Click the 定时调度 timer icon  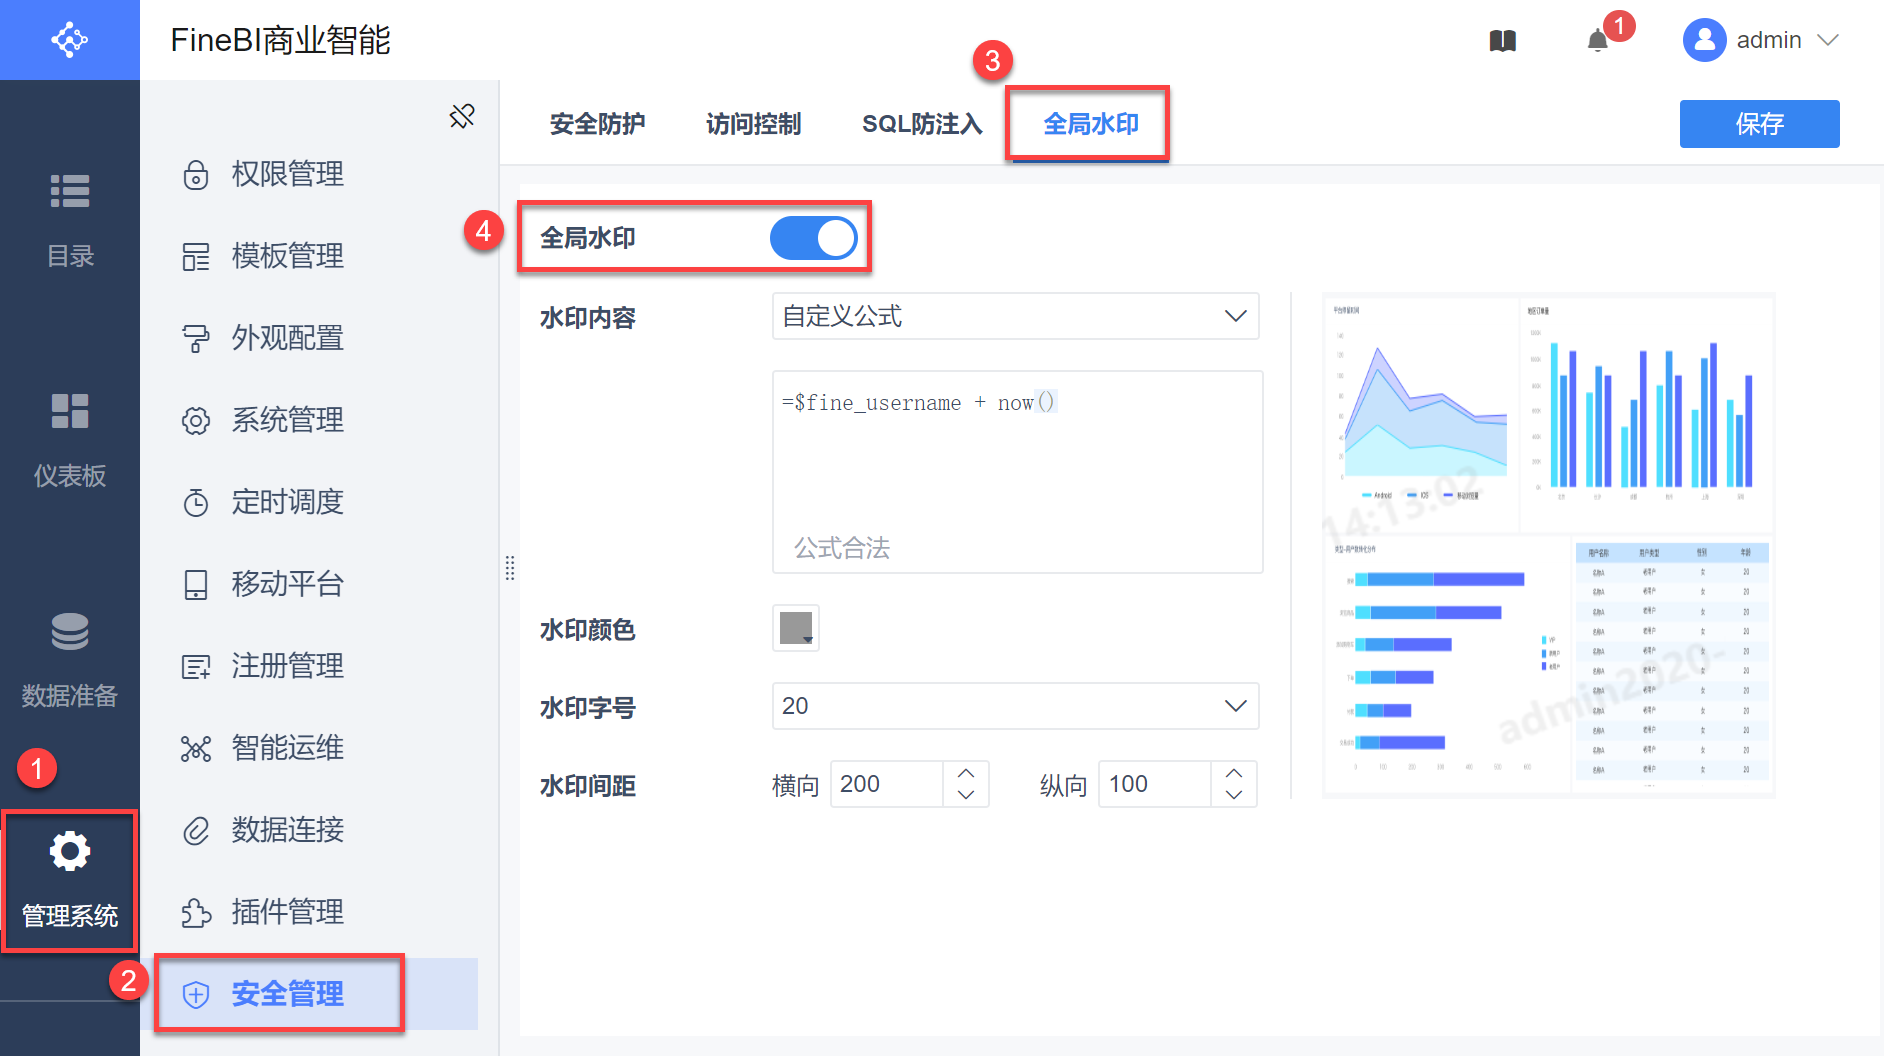(x=196, y=503)
